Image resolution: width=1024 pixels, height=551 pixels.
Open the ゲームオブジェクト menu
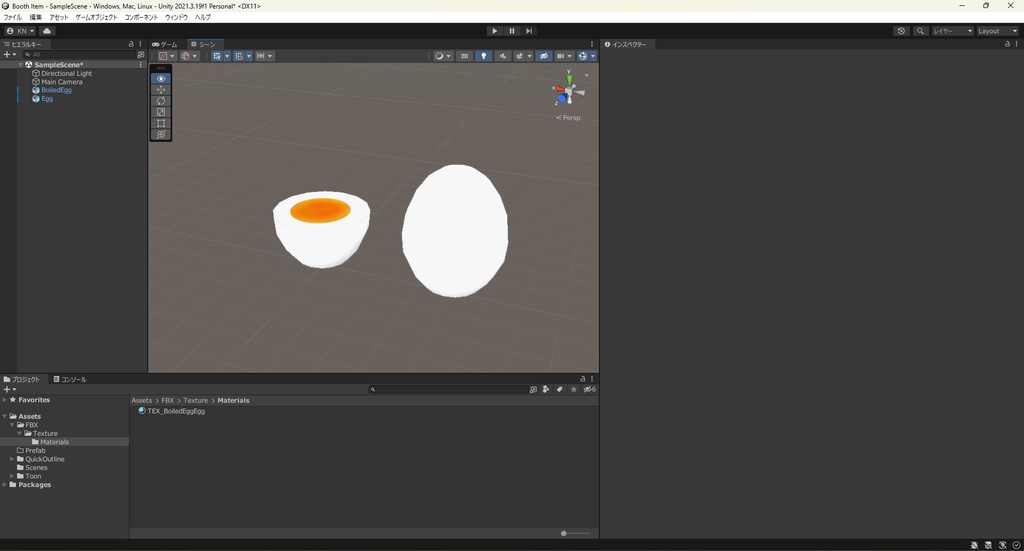point(96,18)
